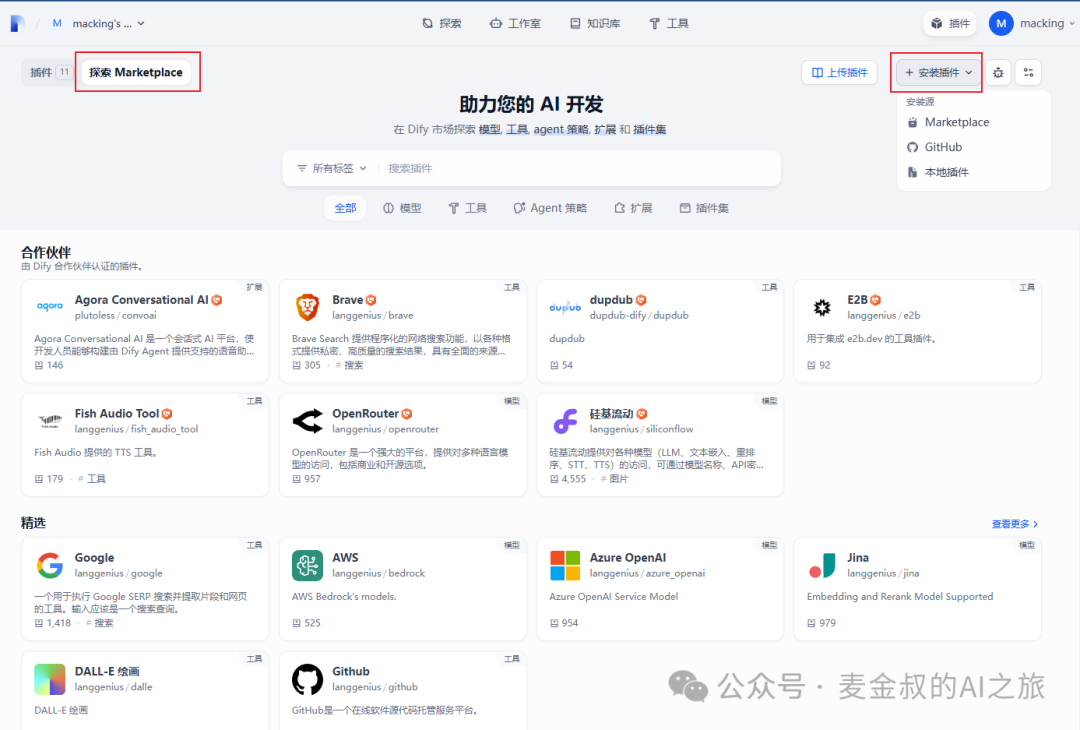
Task: Click the agent 策略 link in subtitle
Action: point(561,129)
